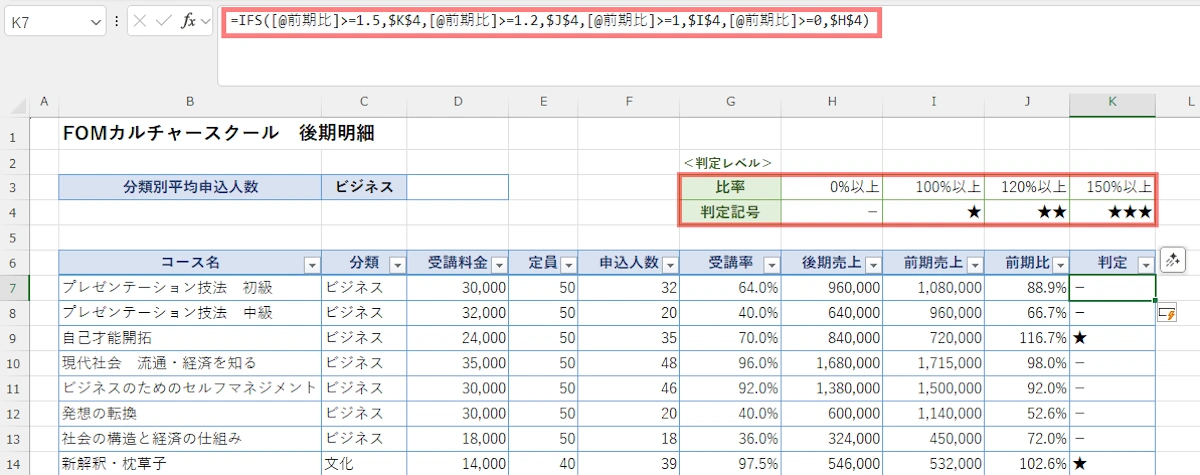Screen dimensions: 1200x475
Task: Select column K header
Action: [x=1113, y=101]
